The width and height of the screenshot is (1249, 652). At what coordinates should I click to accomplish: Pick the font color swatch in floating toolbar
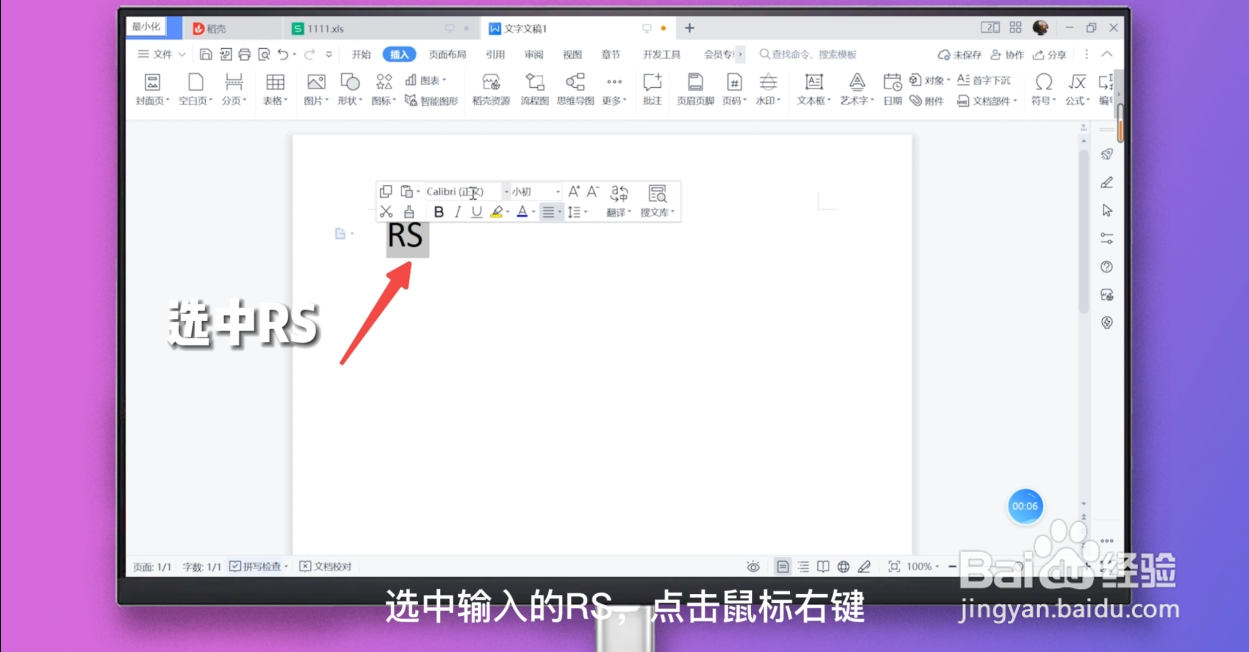522,211
